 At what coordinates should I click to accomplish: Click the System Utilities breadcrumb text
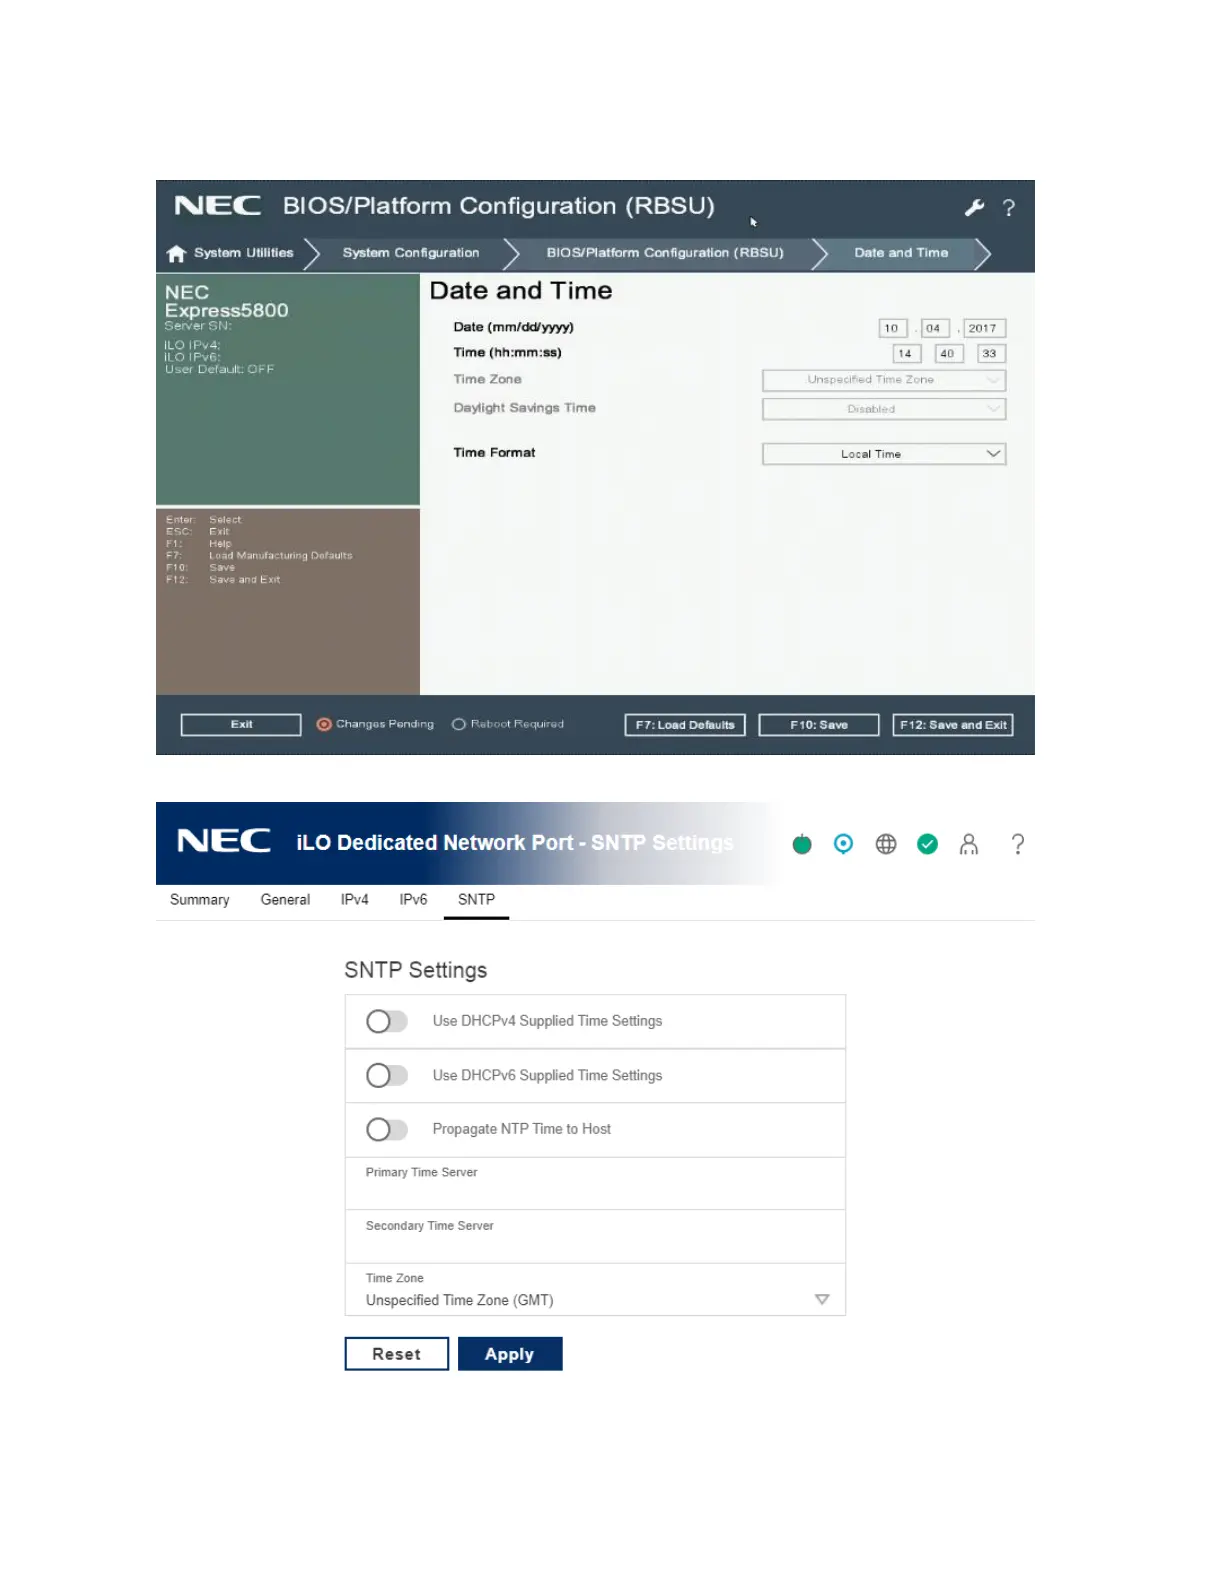[x=244, y=253]
